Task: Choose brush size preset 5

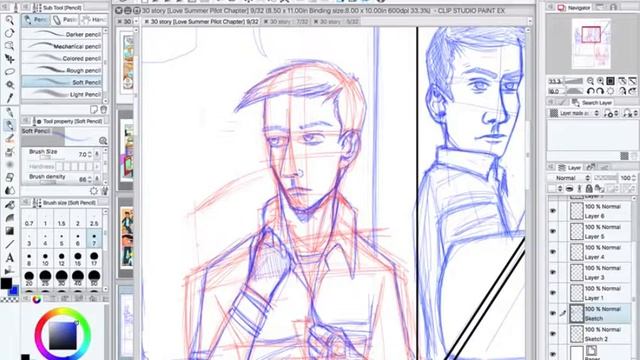Action: coord(61,239)
